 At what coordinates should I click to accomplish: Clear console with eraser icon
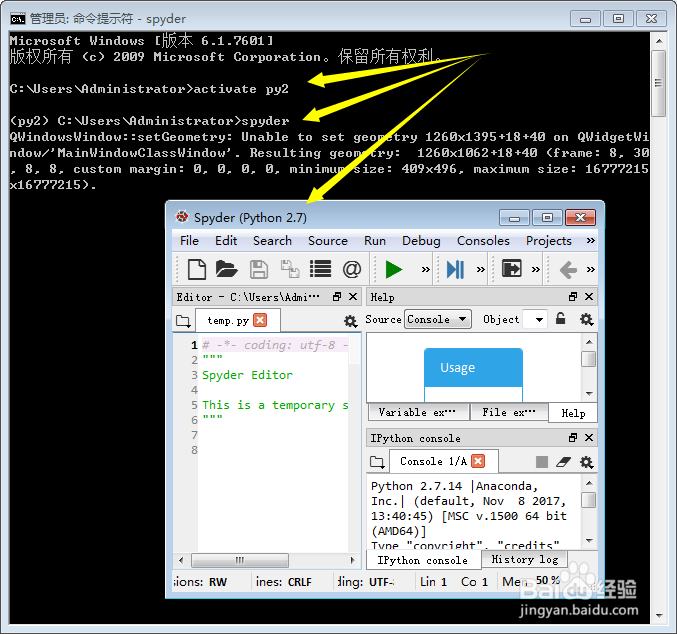pos(563,462)
